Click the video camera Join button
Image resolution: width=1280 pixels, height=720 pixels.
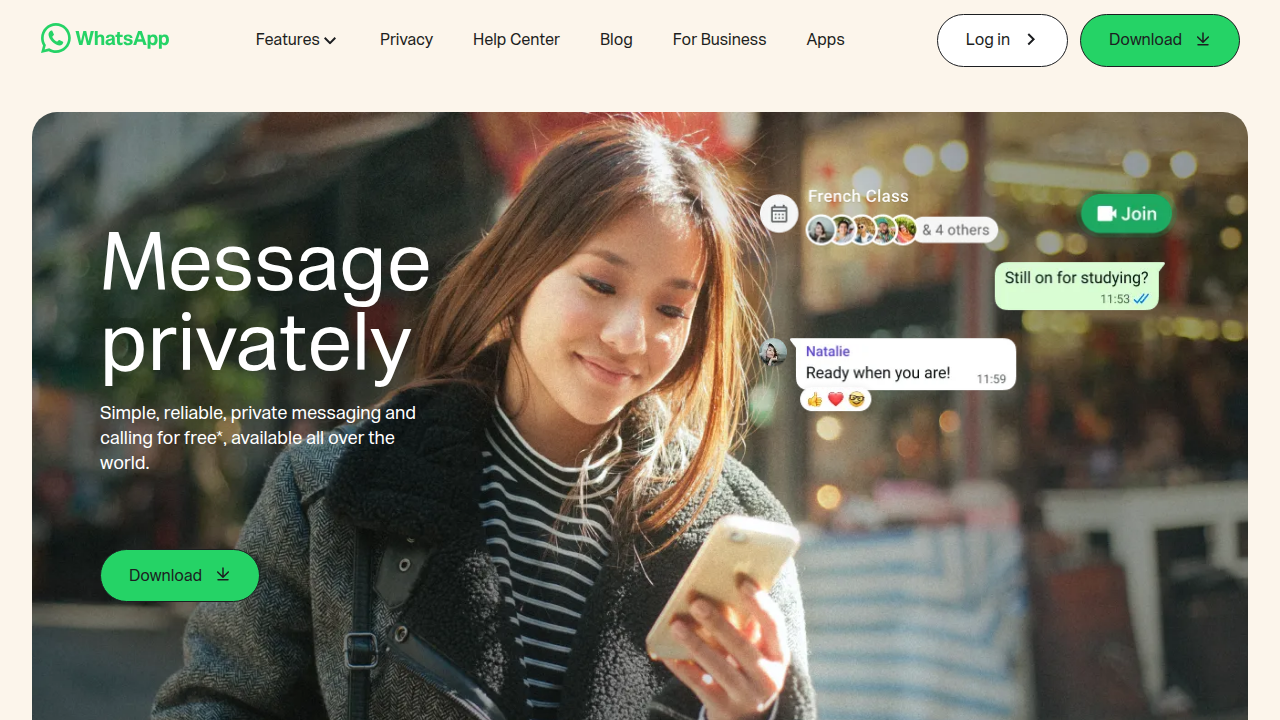point(1126,213)
